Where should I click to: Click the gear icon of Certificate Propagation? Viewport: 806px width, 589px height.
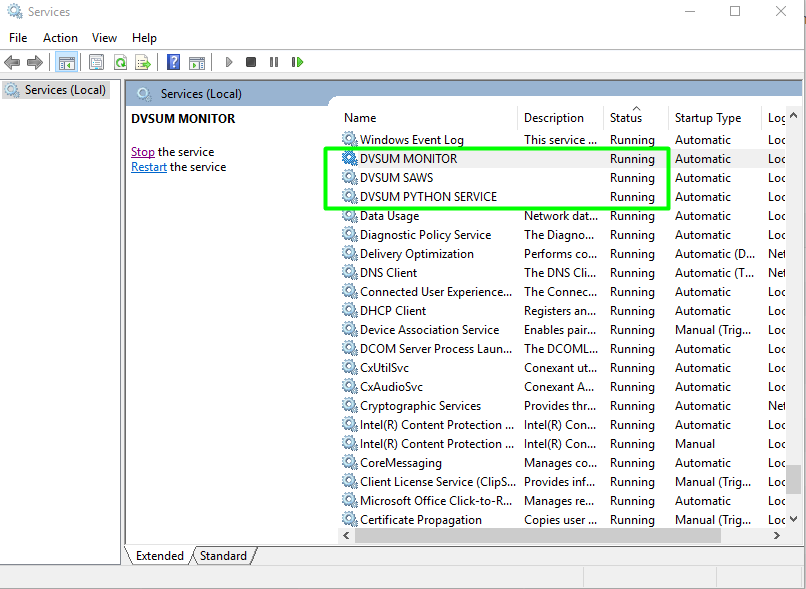(x=350, y=520)
